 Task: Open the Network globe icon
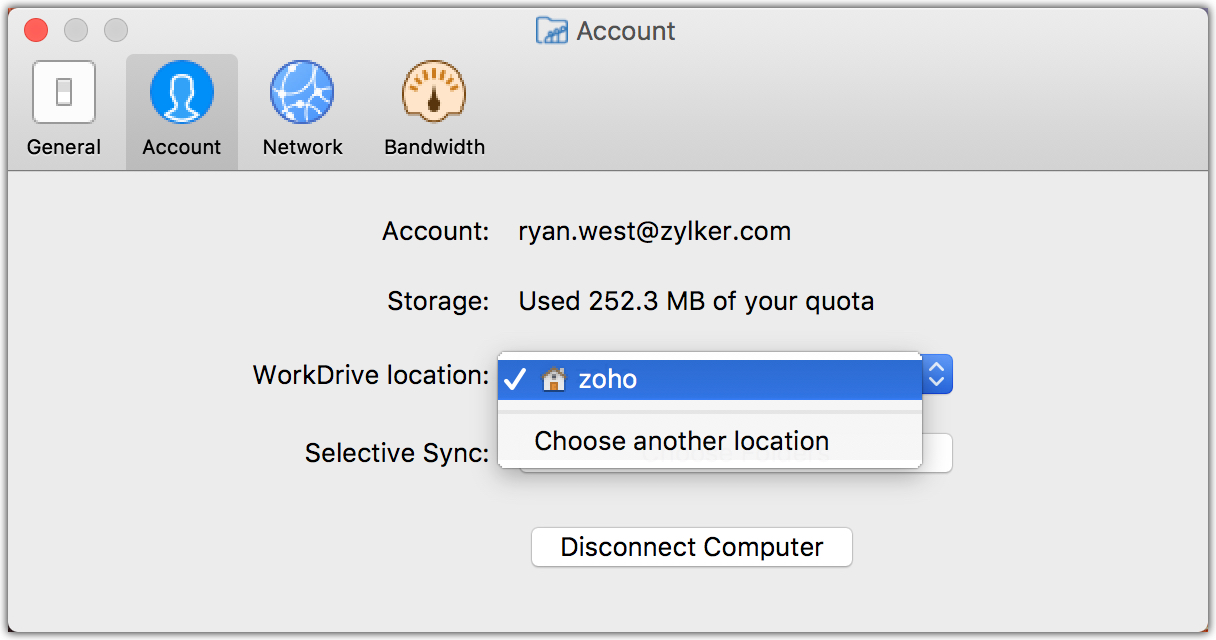302,93
